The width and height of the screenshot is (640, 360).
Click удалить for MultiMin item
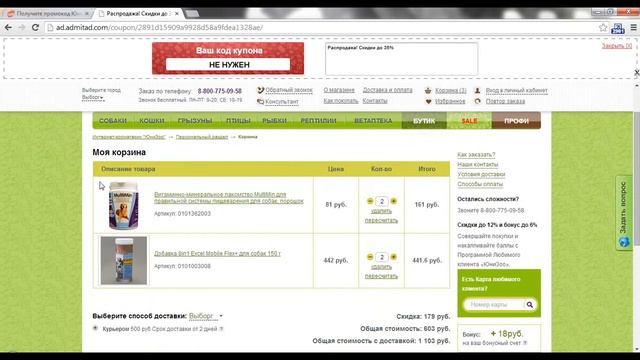381,211
